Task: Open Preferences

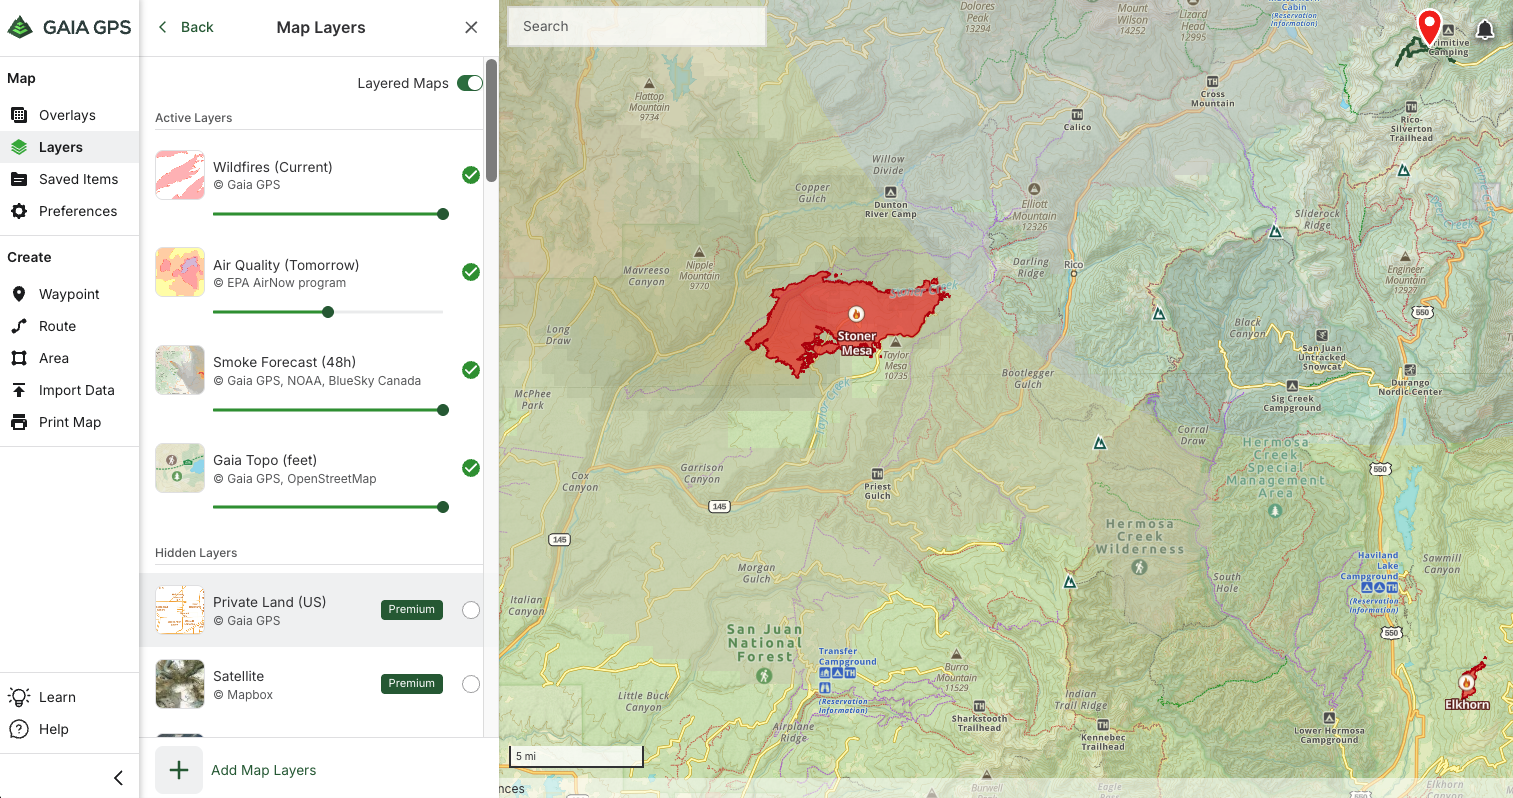Action: click(69, 211)
